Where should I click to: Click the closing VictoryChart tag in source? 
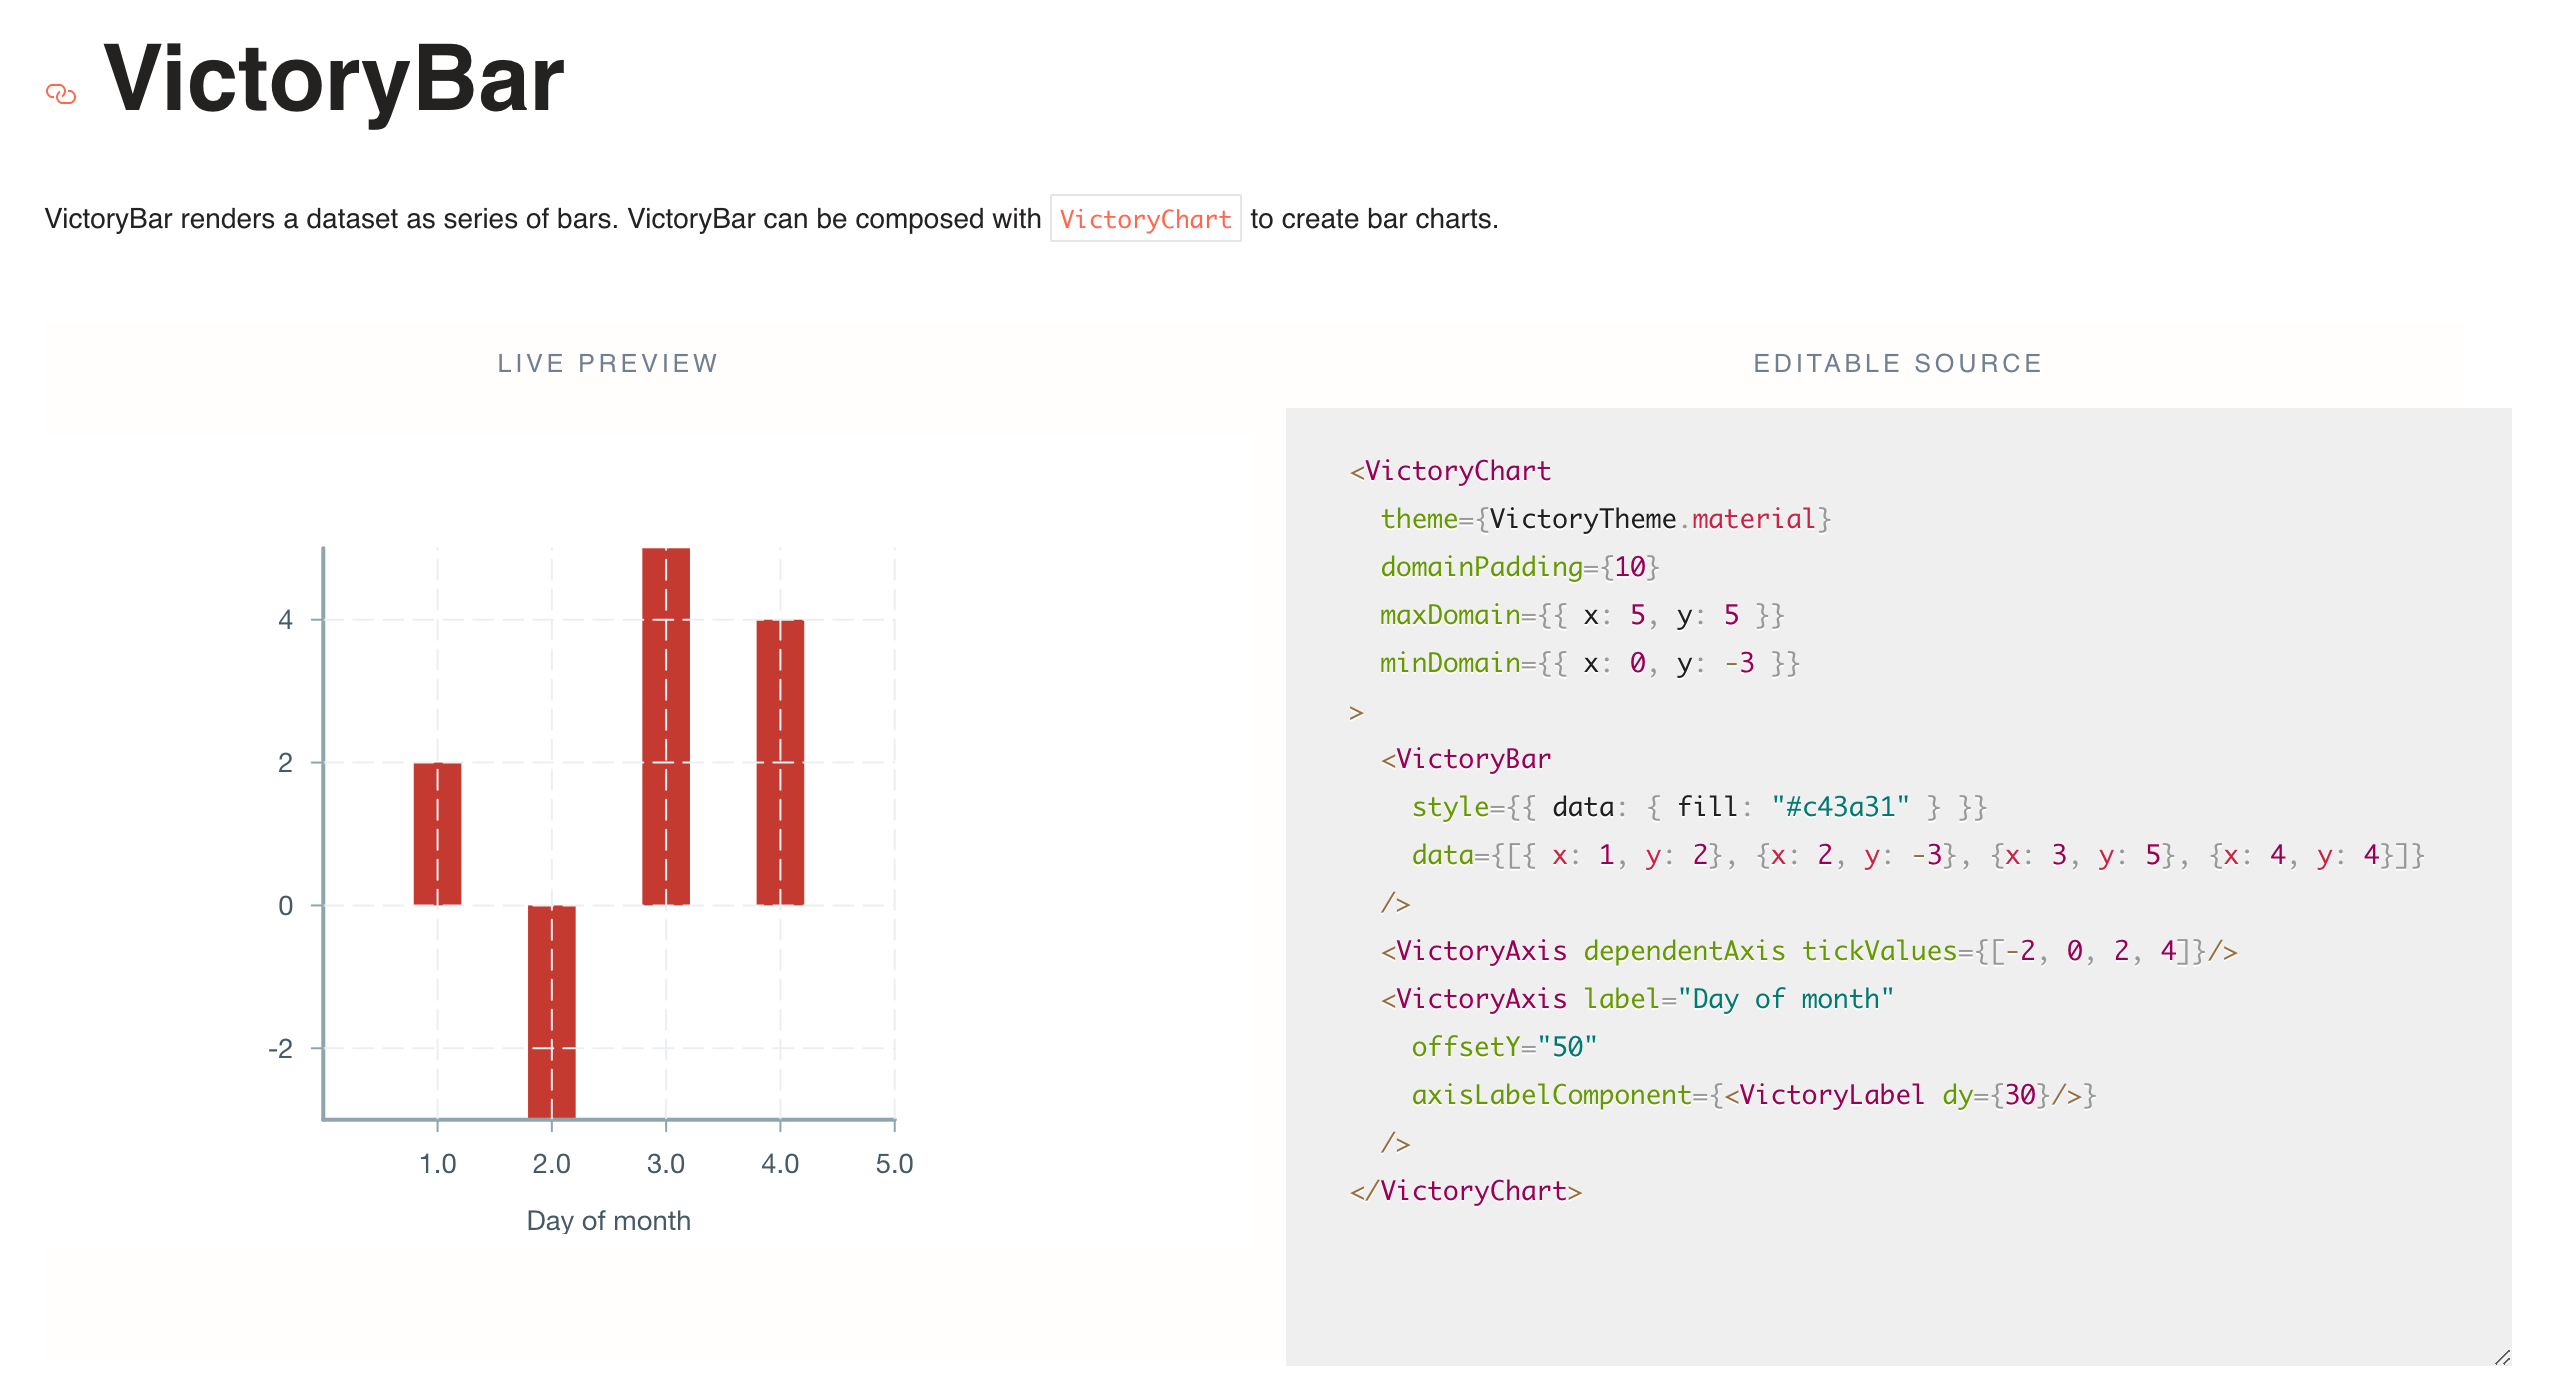(1464, 1190)
